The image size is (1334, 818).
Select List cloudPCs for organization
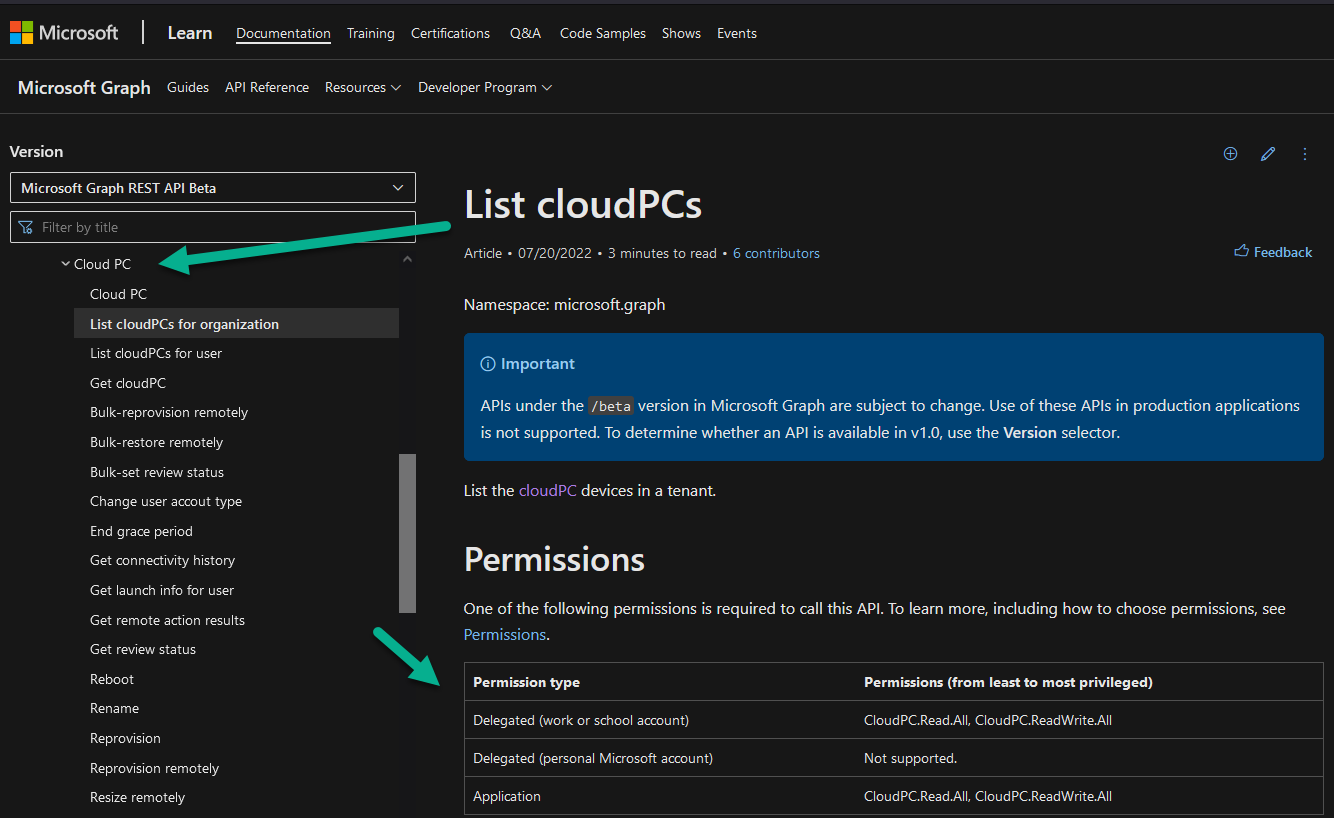236,324
